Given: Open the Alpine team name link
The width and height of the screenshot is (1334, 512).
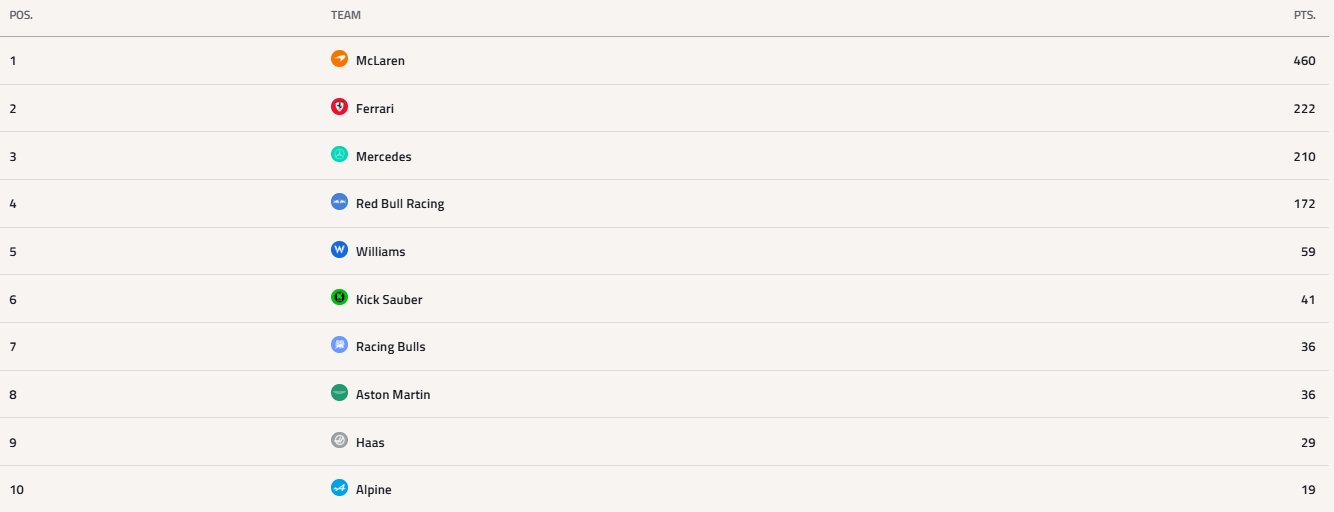Looking at the screenshot, I should point(374,490).
